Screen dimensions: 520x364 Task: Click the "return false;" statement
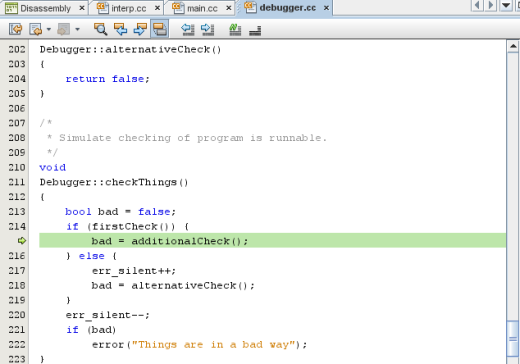[x=108, y=79]
